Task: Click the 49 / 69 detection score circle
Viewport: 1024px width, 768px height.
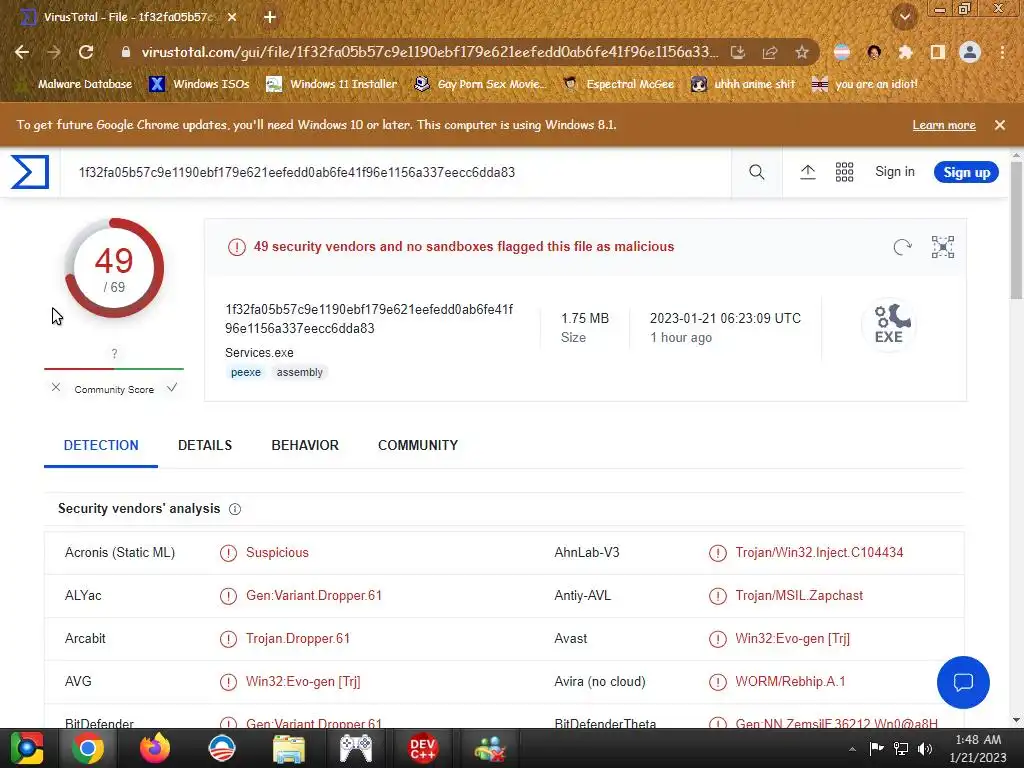Action: (x=114, y=268)
